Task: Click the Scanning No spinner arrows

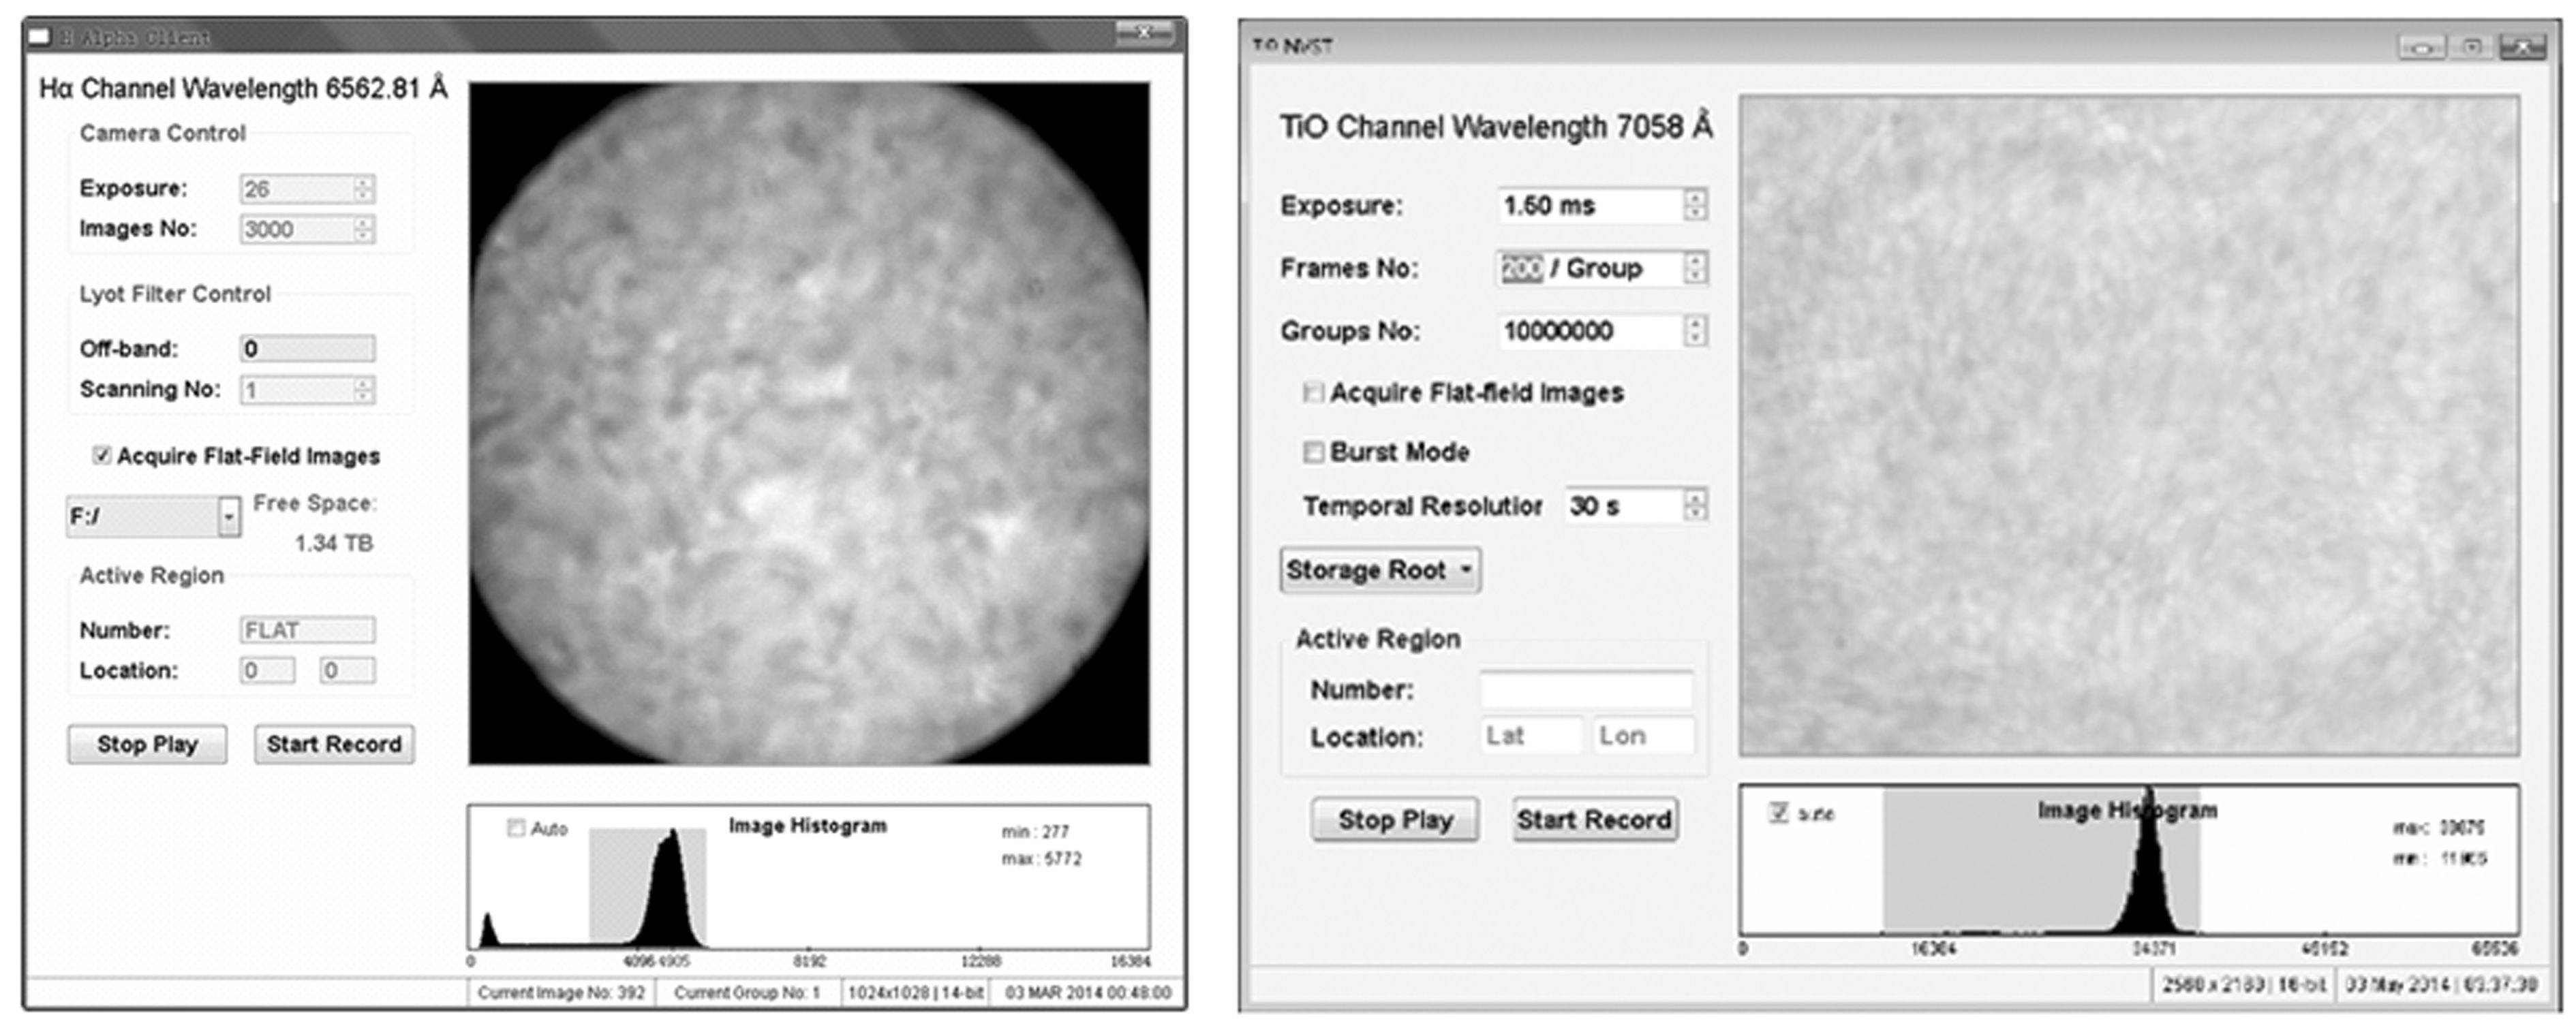Action: coord(363,389)
